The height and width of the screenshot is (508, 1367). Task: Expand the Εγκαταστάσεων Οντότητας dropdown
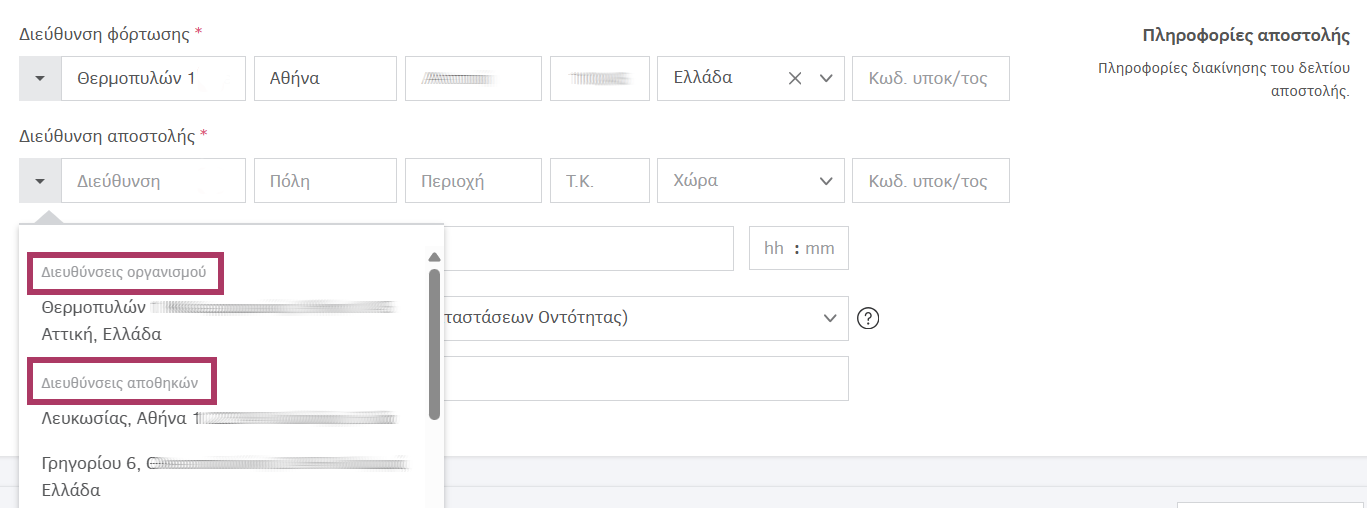point(828,318)
